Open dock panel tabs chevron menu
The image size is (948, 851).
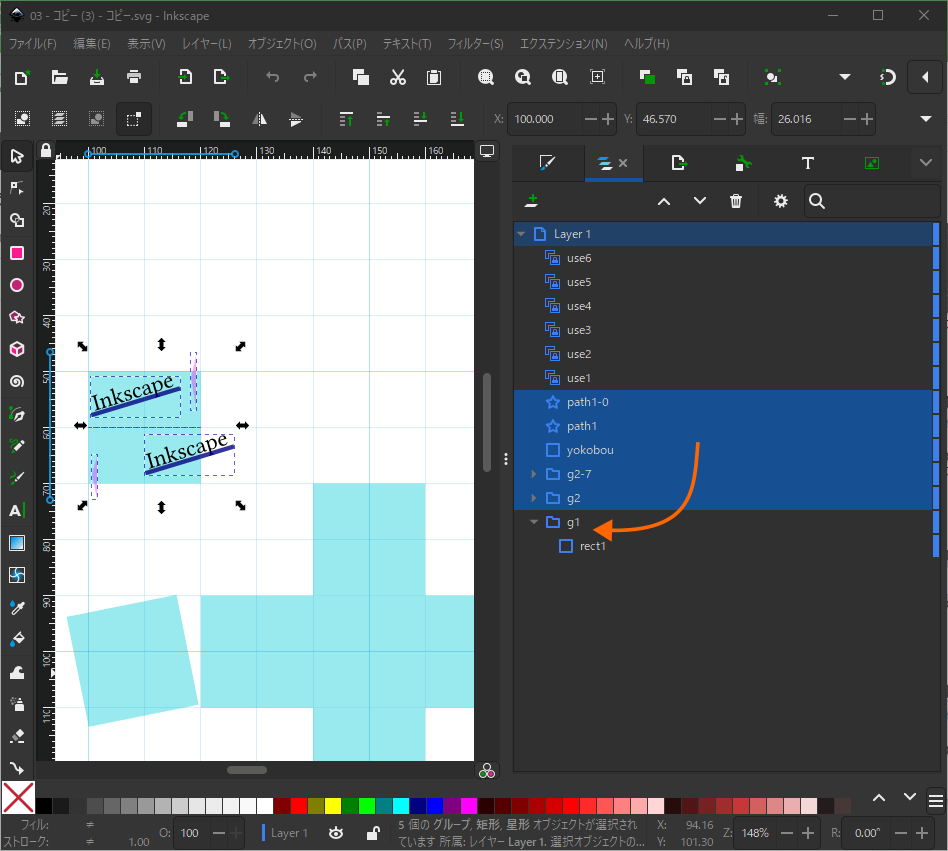926,163
